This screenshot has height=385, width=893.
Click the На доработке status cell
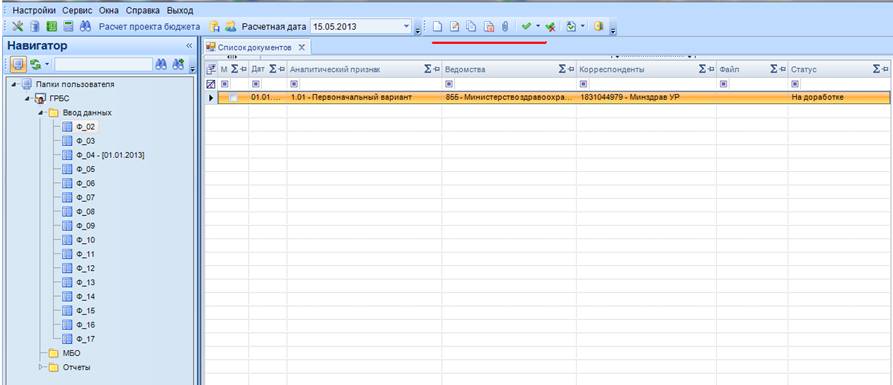pyautogui.click(x=838, y=98)
